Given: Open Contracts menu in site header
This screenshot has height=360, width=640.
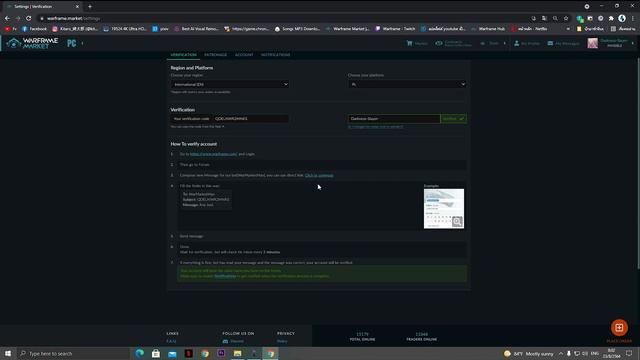Looking at the screenshot, I should 453,43.
